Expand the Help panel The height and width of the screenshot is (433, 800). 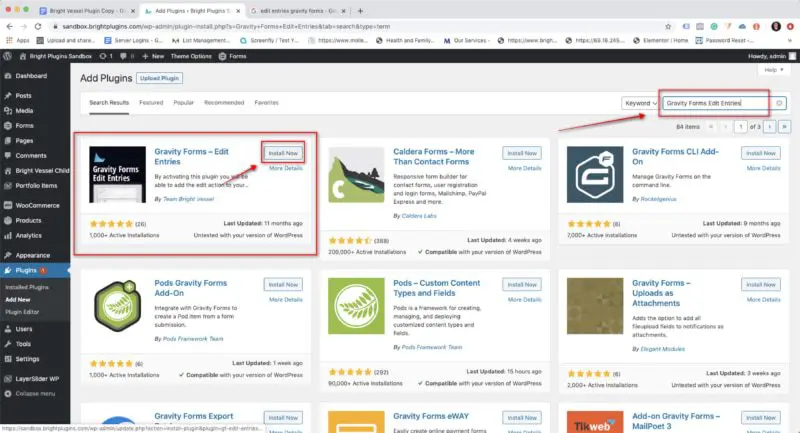coord(769,70)
